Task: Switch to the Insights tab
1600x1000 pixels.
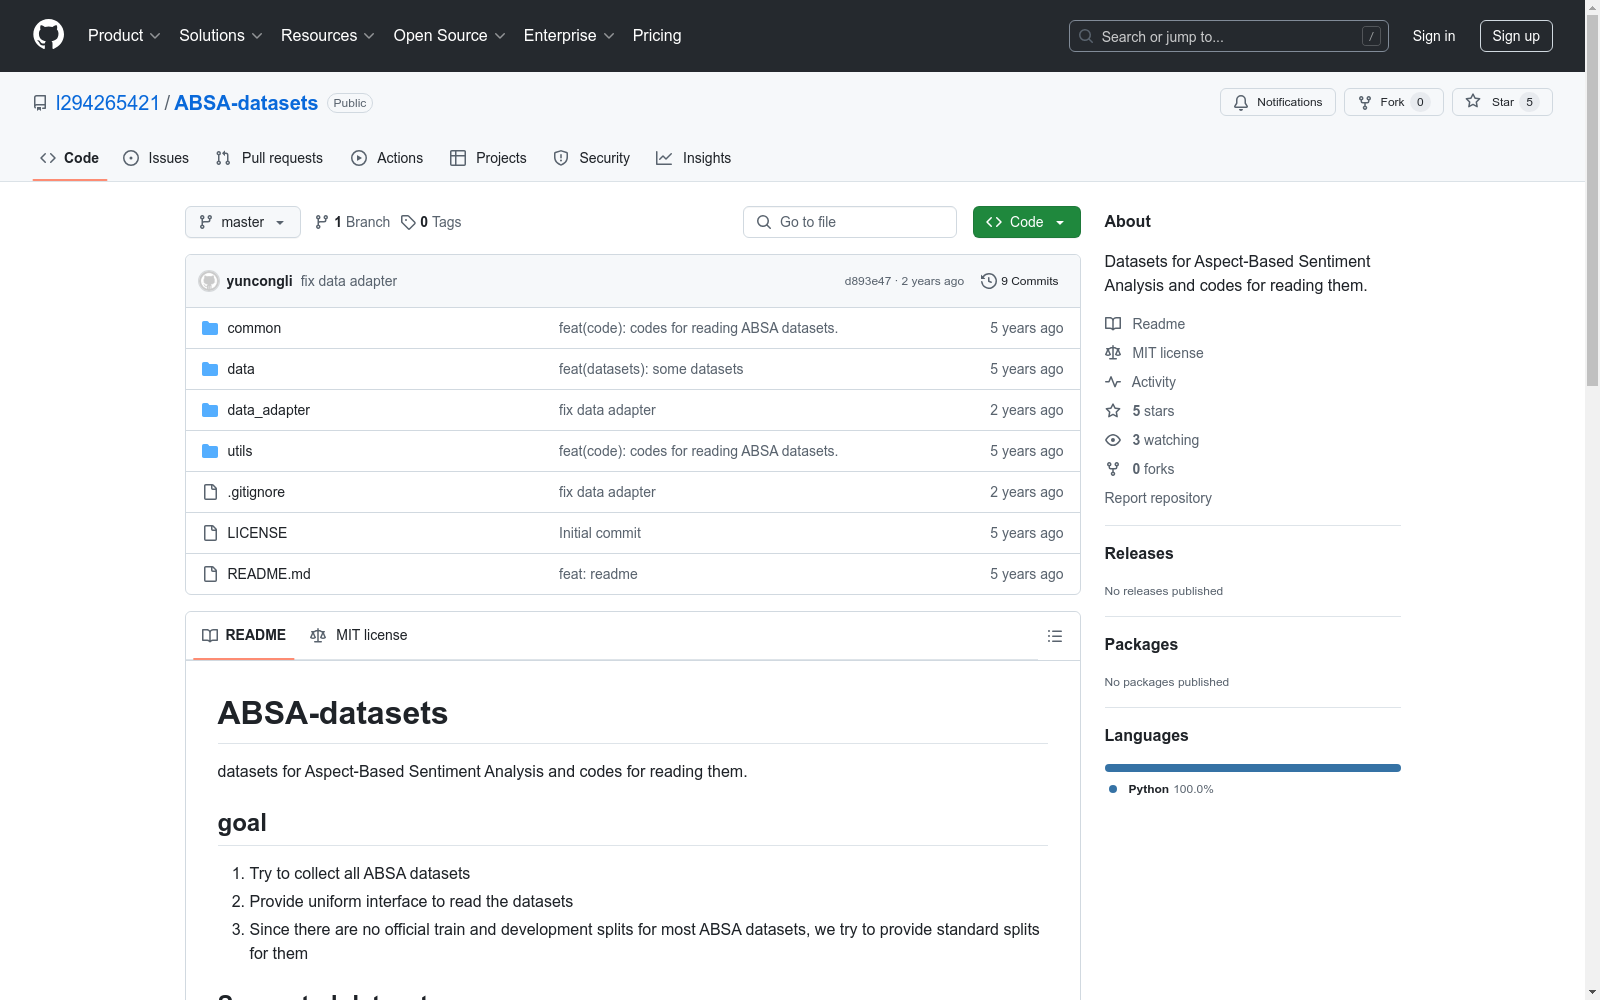Action: pyautogui.click(x=694, y=158)
